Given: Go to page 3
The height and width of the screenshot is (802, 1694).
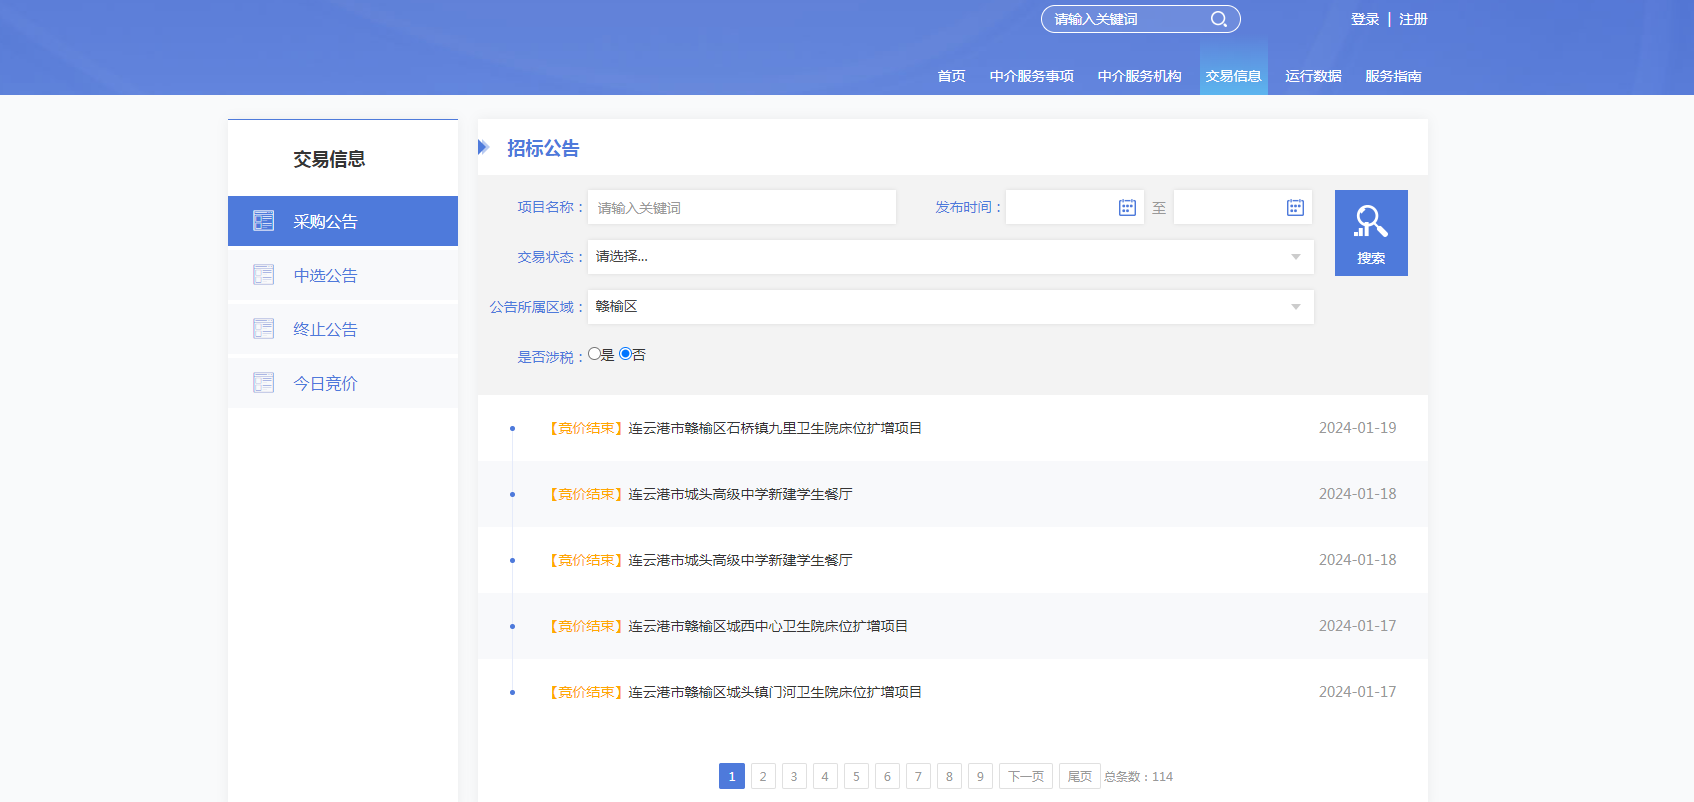Looking at the screenshot, I should click(794, 776).
